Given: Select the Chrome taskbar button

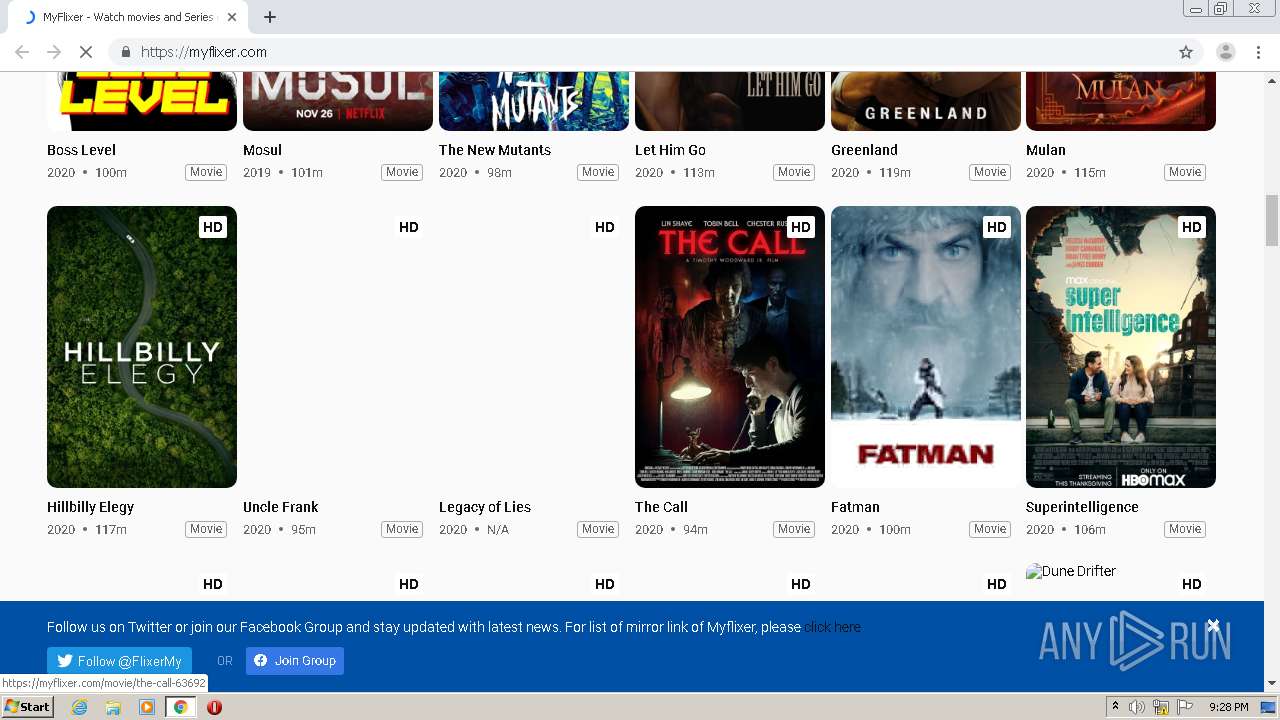Looking at the screenshot, I should (181, 707).
